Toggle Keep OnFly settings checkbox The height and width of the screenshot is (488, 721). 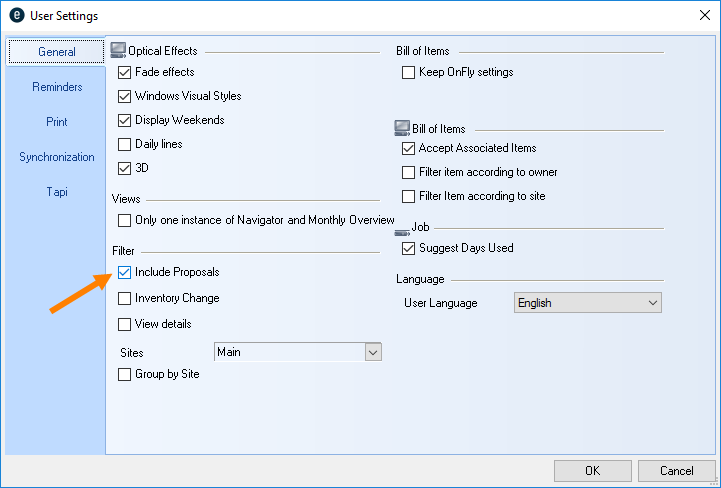pyautogui.click(x=408, y=72)
